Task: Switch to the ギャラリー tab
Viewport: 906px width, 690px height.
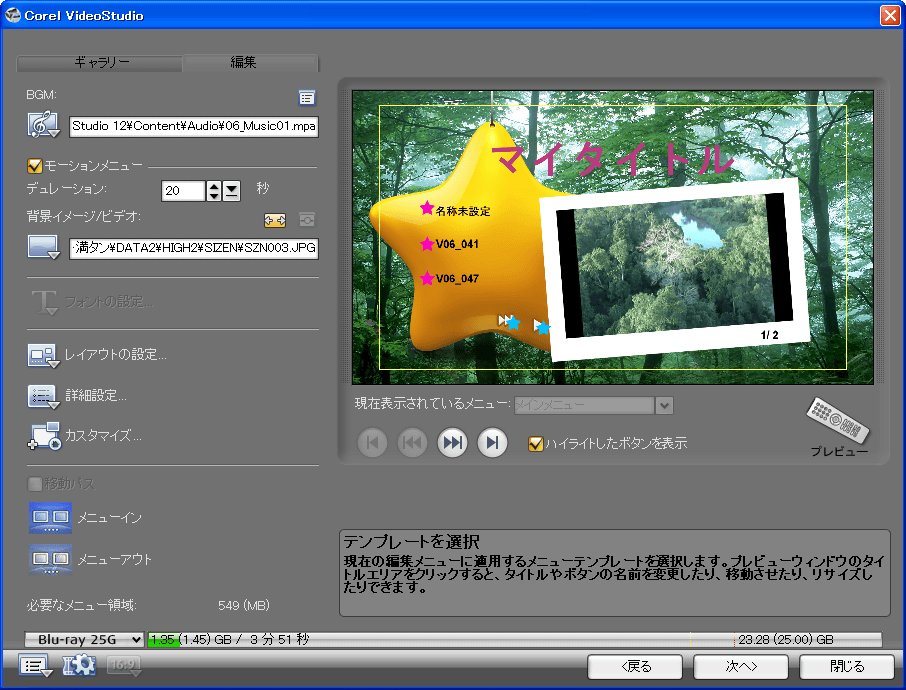Action: [101, 62]
